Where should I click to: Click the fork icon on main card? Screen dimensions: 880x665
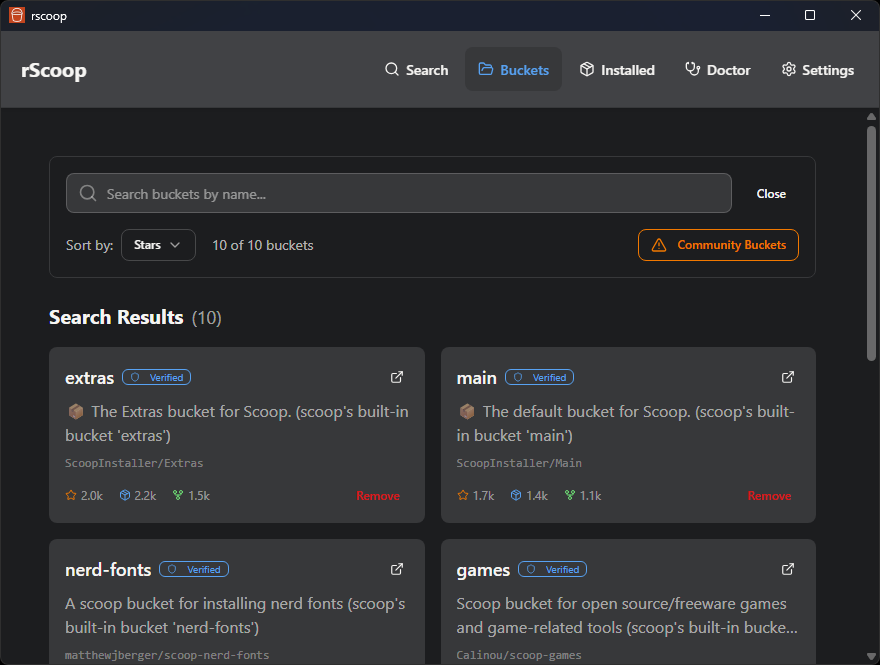pyautogui.click(x=570, y=495)
